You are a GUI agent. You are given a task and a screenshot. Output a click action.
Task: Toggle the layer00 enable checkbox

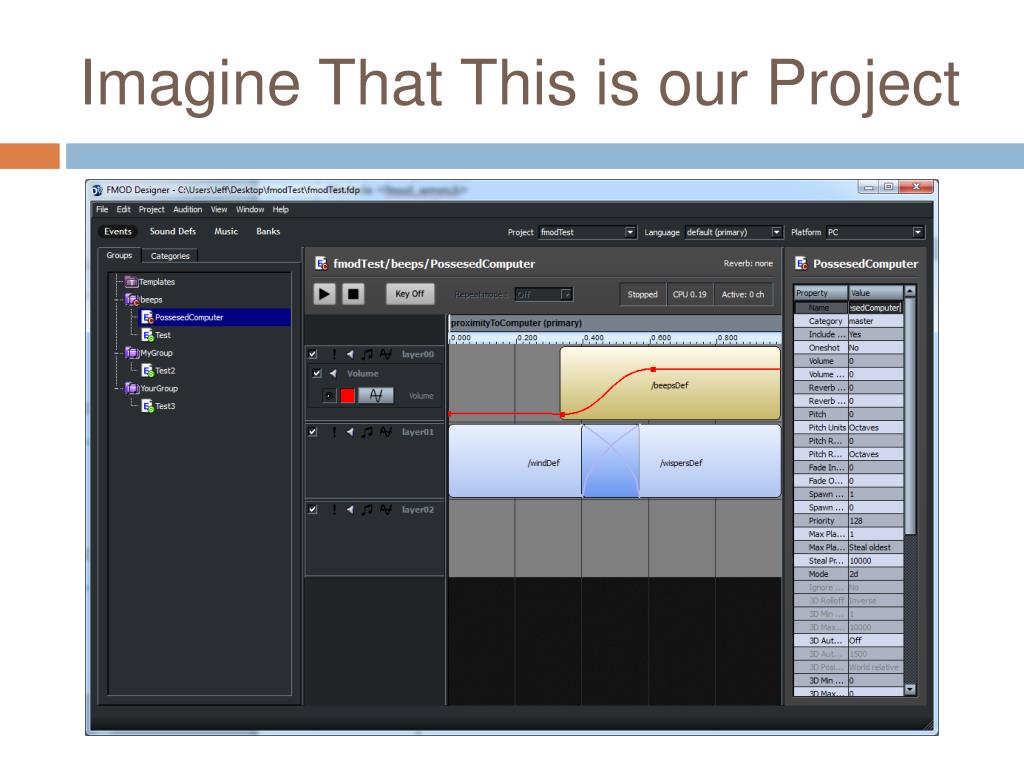[313, 354]
